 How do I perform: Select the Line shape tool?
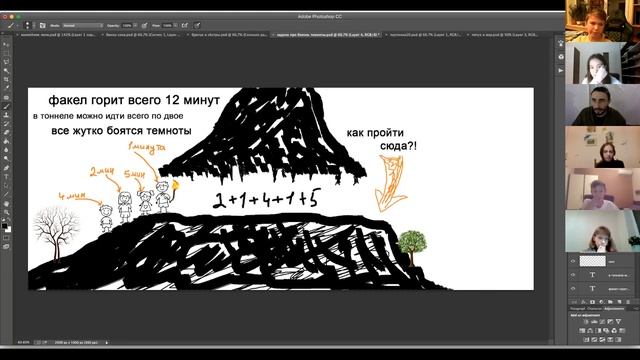(x=6, y=195)
